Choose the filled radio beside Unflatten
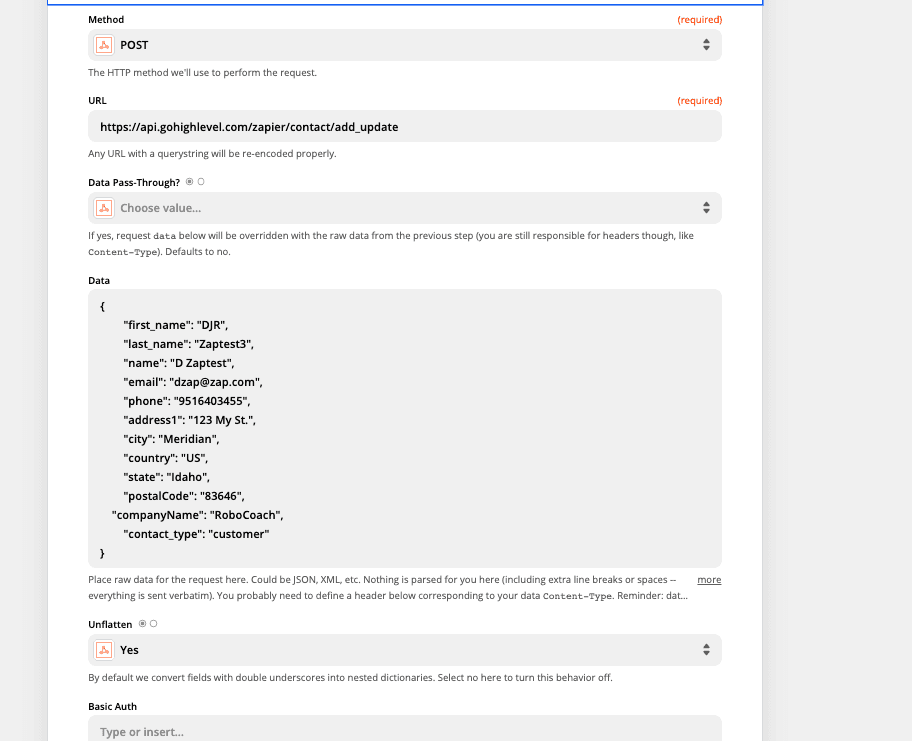 142,624
